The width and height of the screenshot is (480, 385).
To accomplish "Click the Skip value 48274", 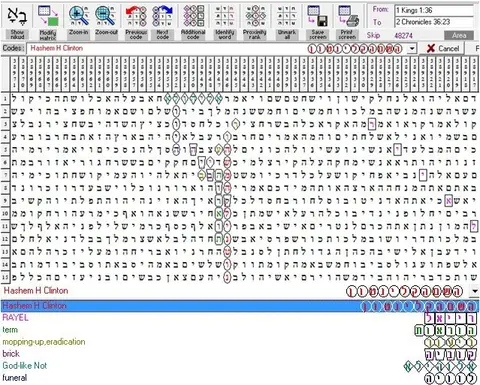I will tap(403, 36).
